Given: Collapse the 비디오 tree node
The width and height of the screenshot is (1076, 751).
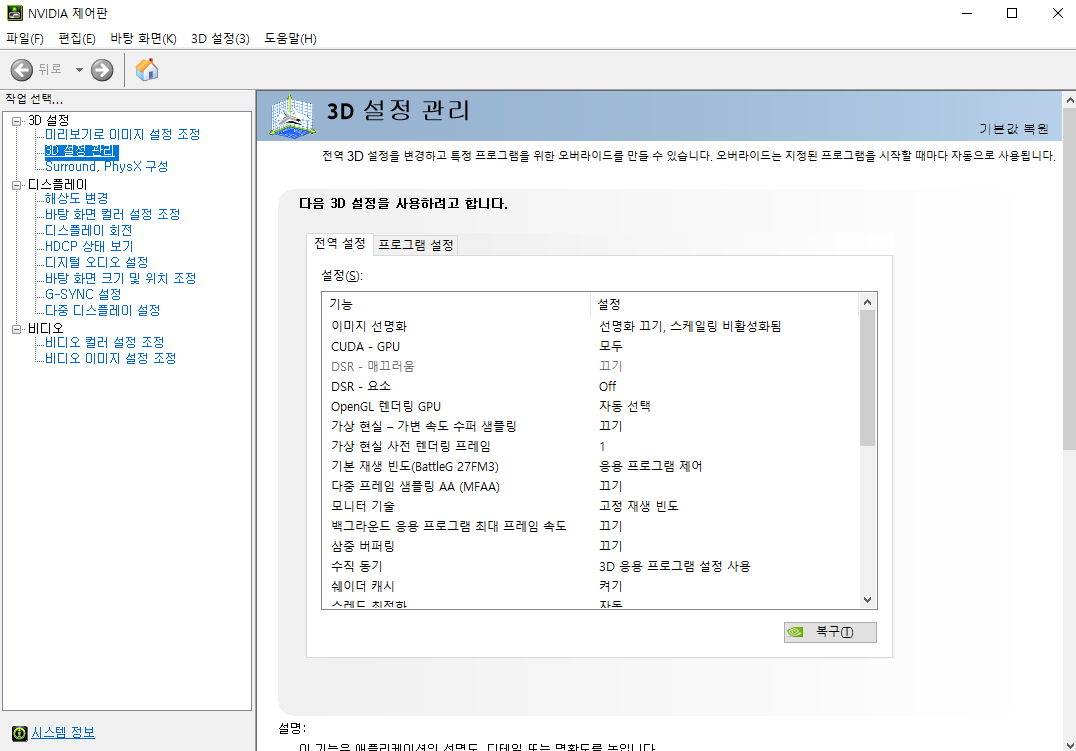Looking at the screenshot, I should tap(16, 329).
